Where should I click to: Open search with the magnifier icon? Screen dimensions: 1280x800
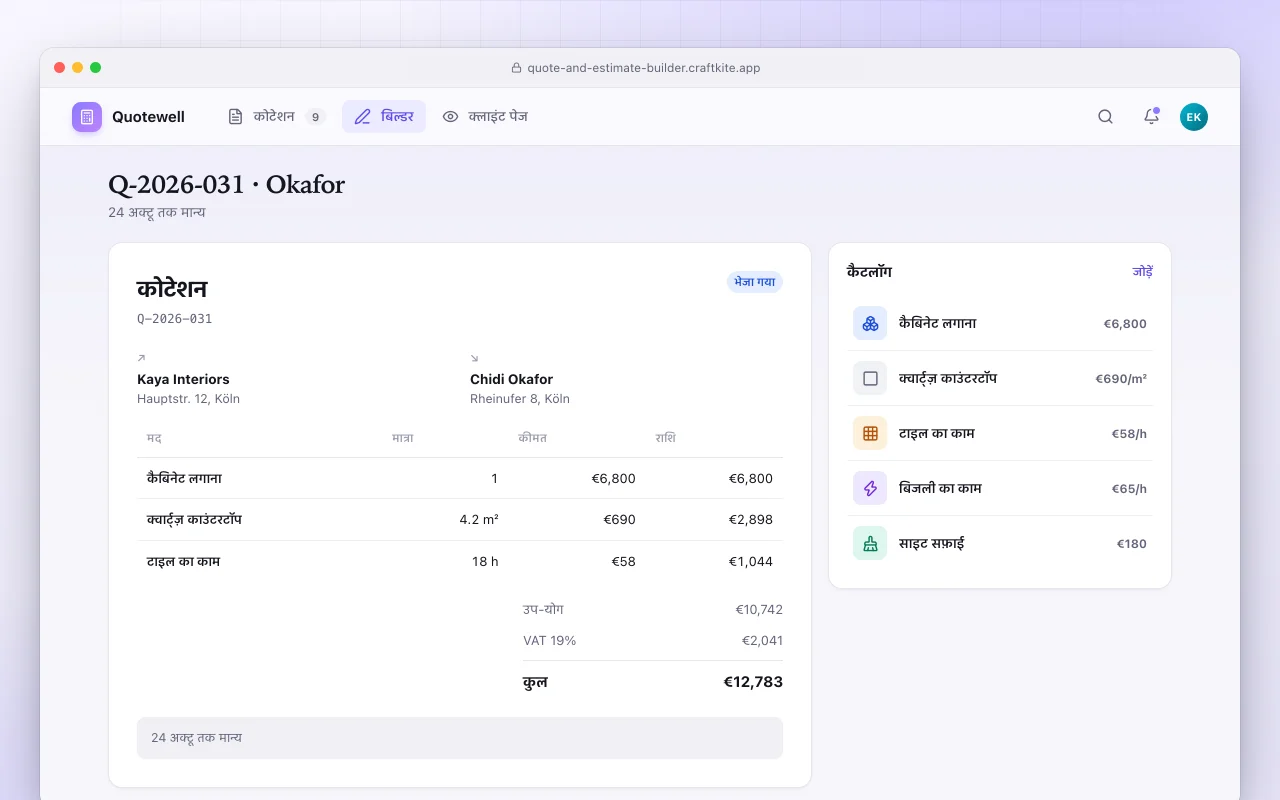(1105, 117)
